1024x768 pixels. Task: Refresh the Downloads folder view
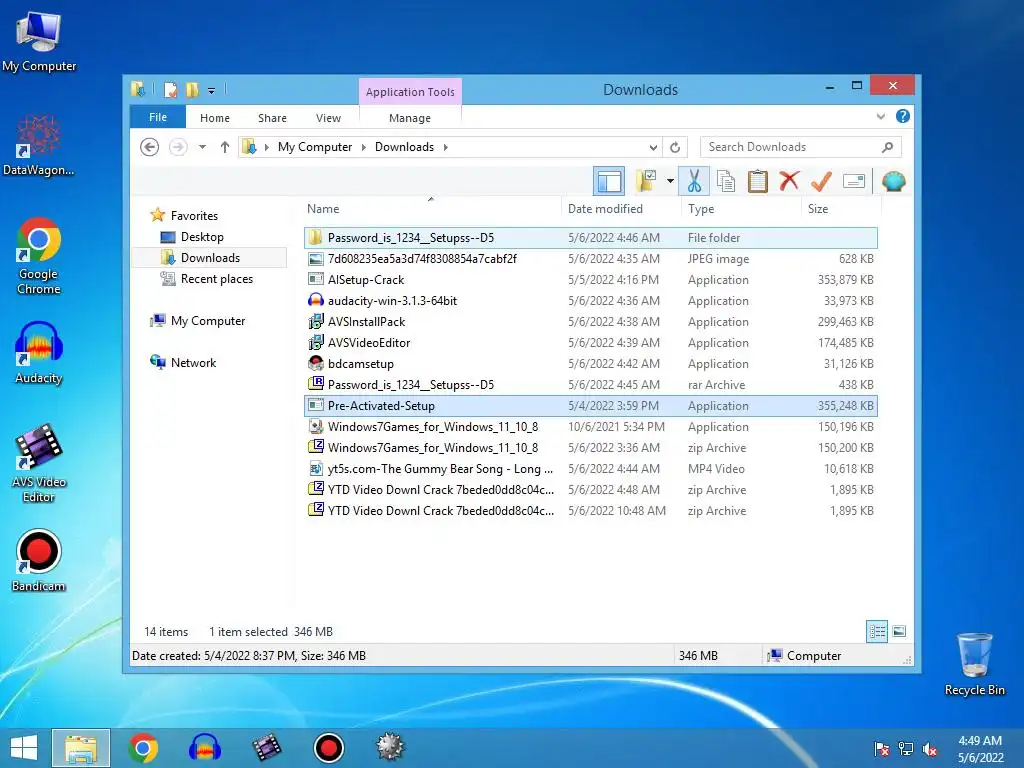click(675, 147)
